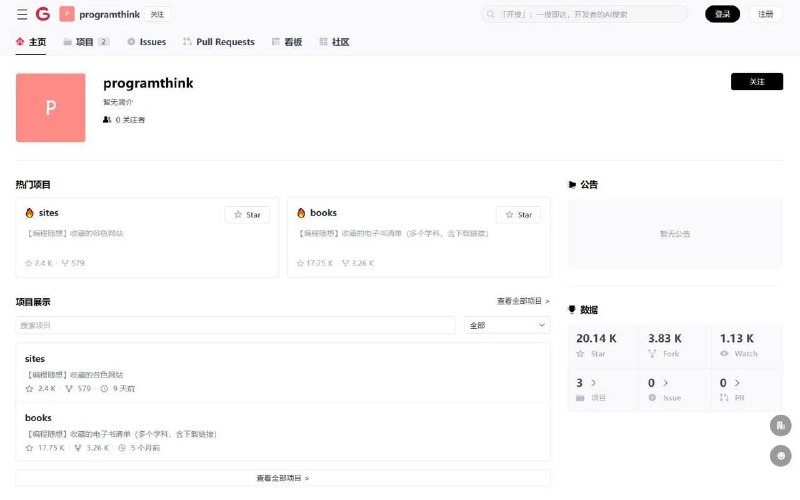
Task: Expand the 项目 count arrow in data panel
Action: (x=593, y=383)
